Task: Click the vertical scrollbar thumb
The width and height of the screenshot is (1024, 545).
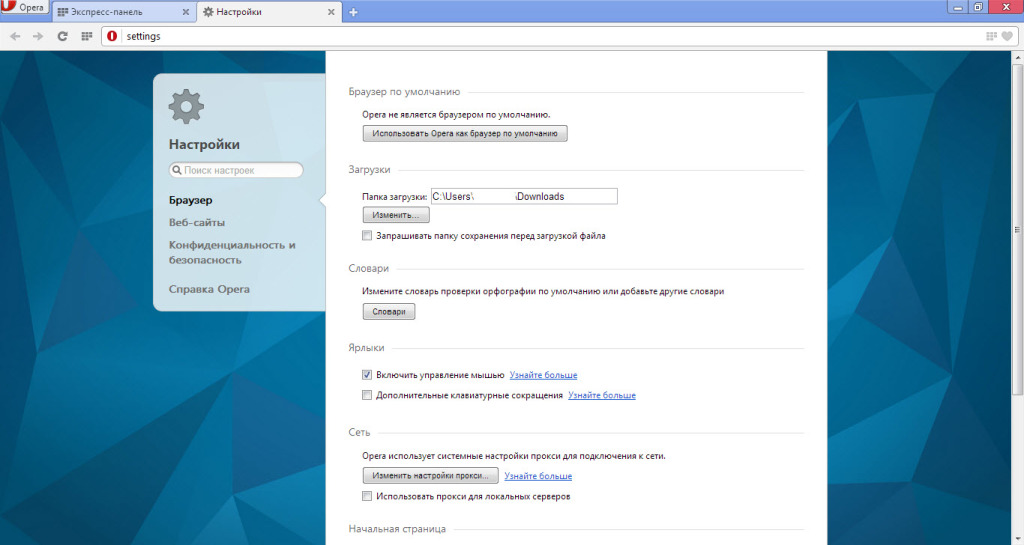Action: pyautogui.click(x=1017, y=228)
